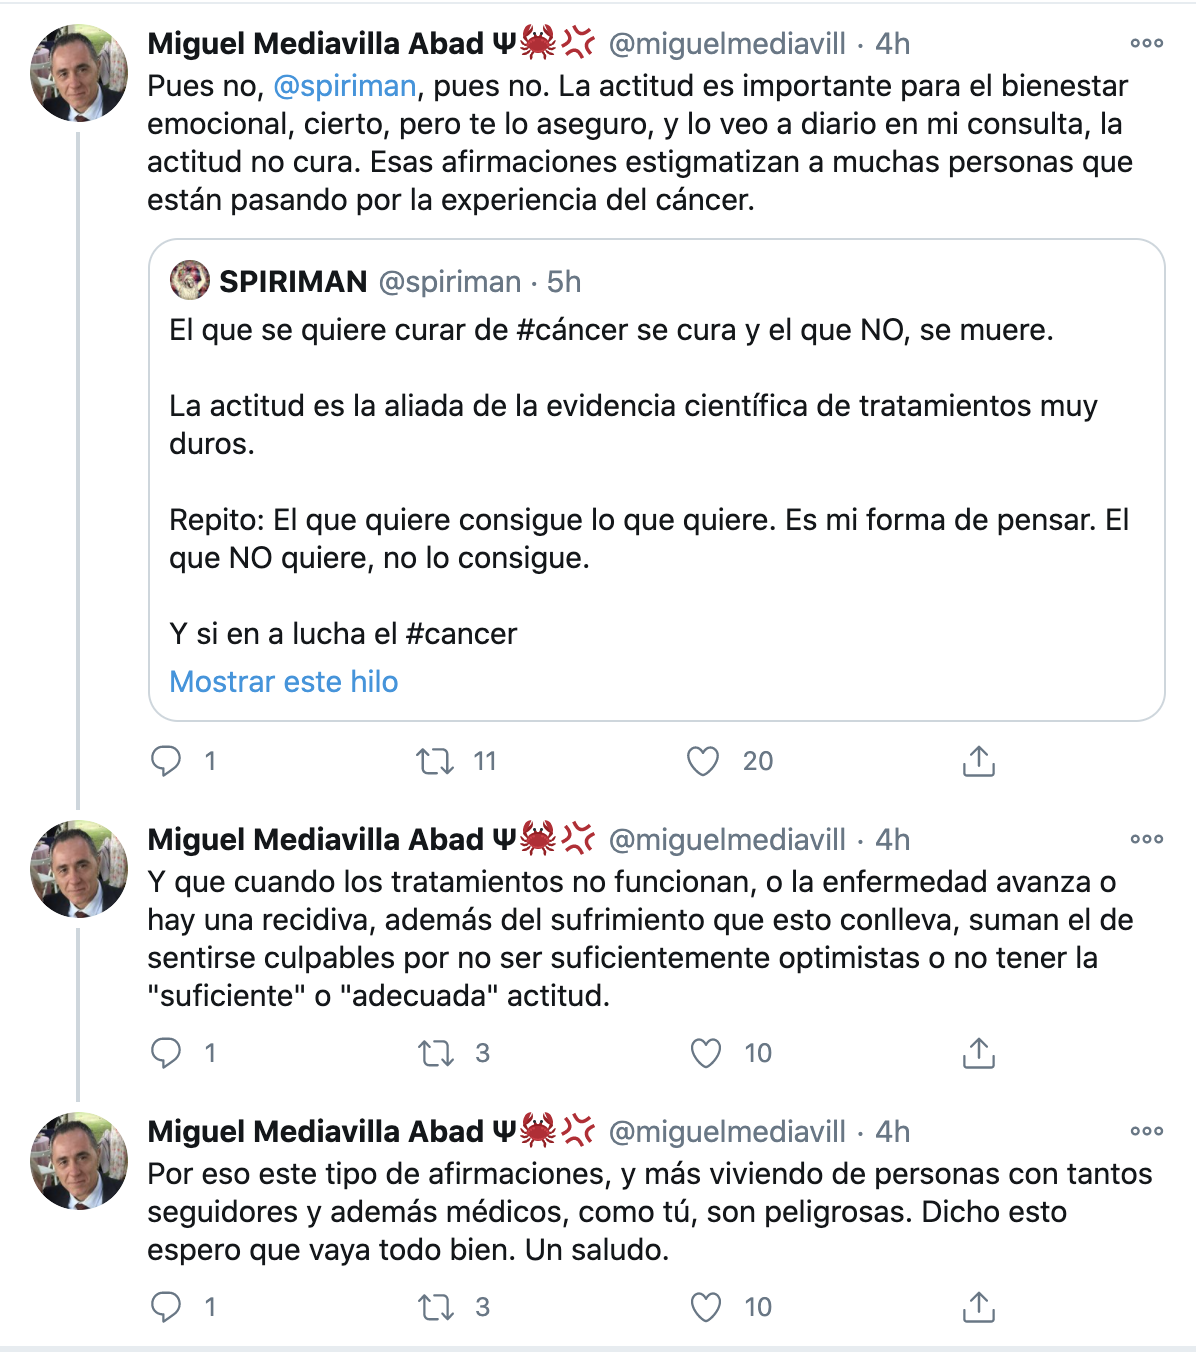Retweet the first tweet in the thread
This screenshot has width=1196, height=1352.
pyautogui.click(x=437, y=761)
